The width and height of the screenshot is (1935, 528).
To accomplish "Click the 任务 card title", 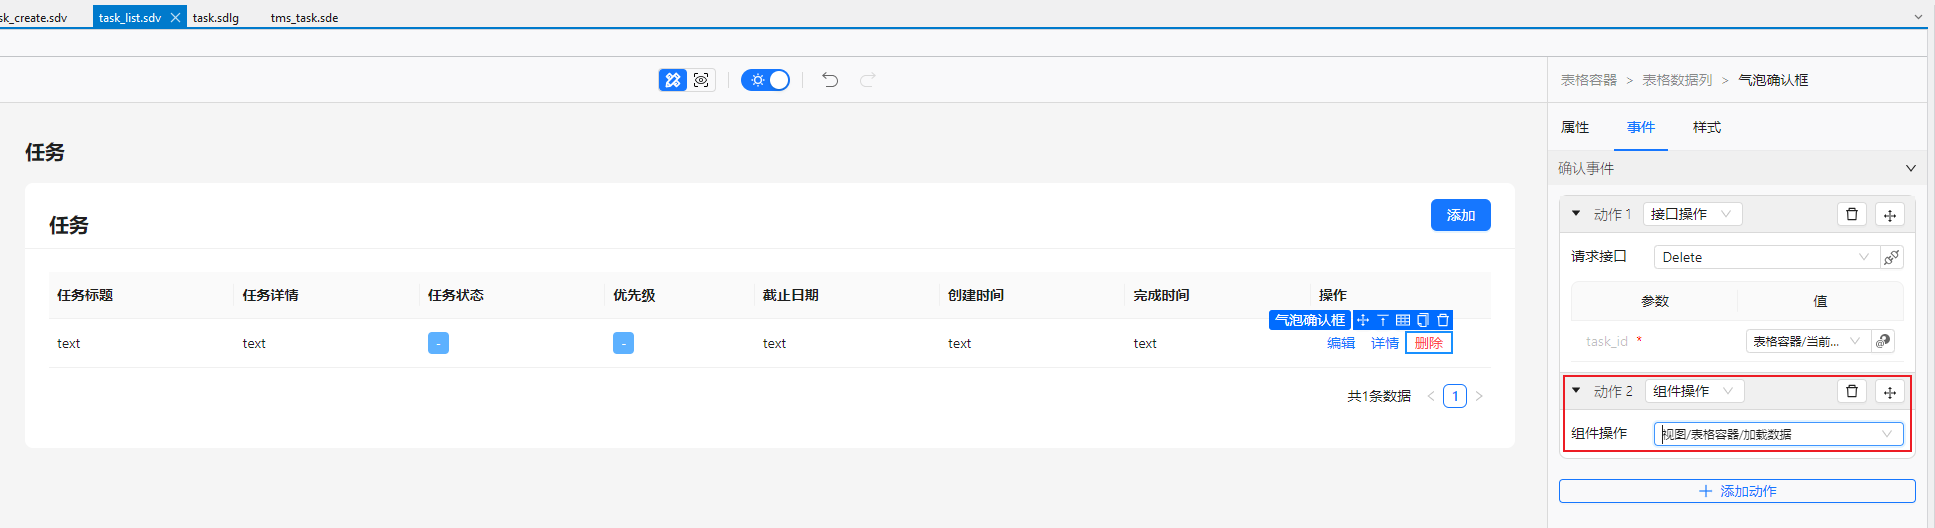I will 69,225.
